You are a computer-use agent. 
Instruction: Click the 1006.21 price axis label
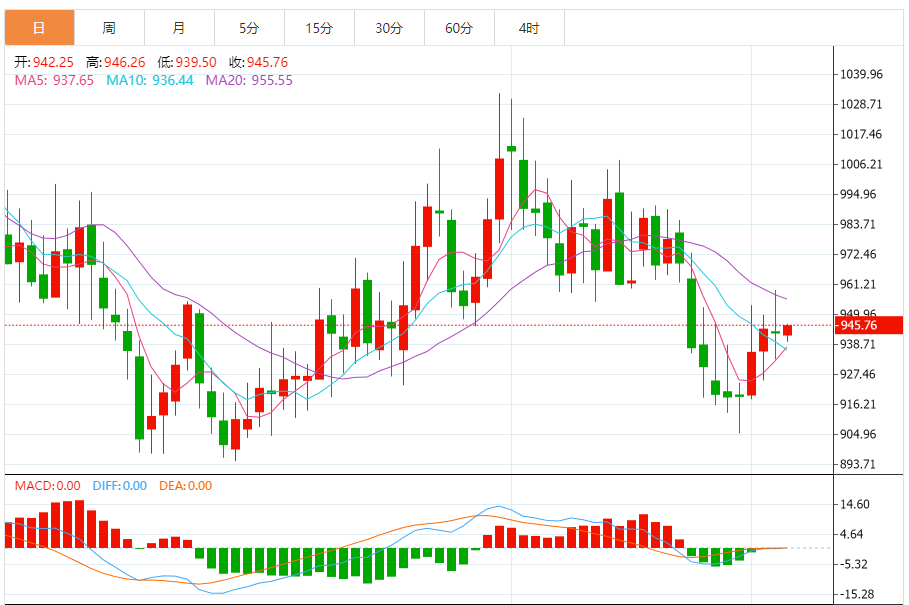861,165
